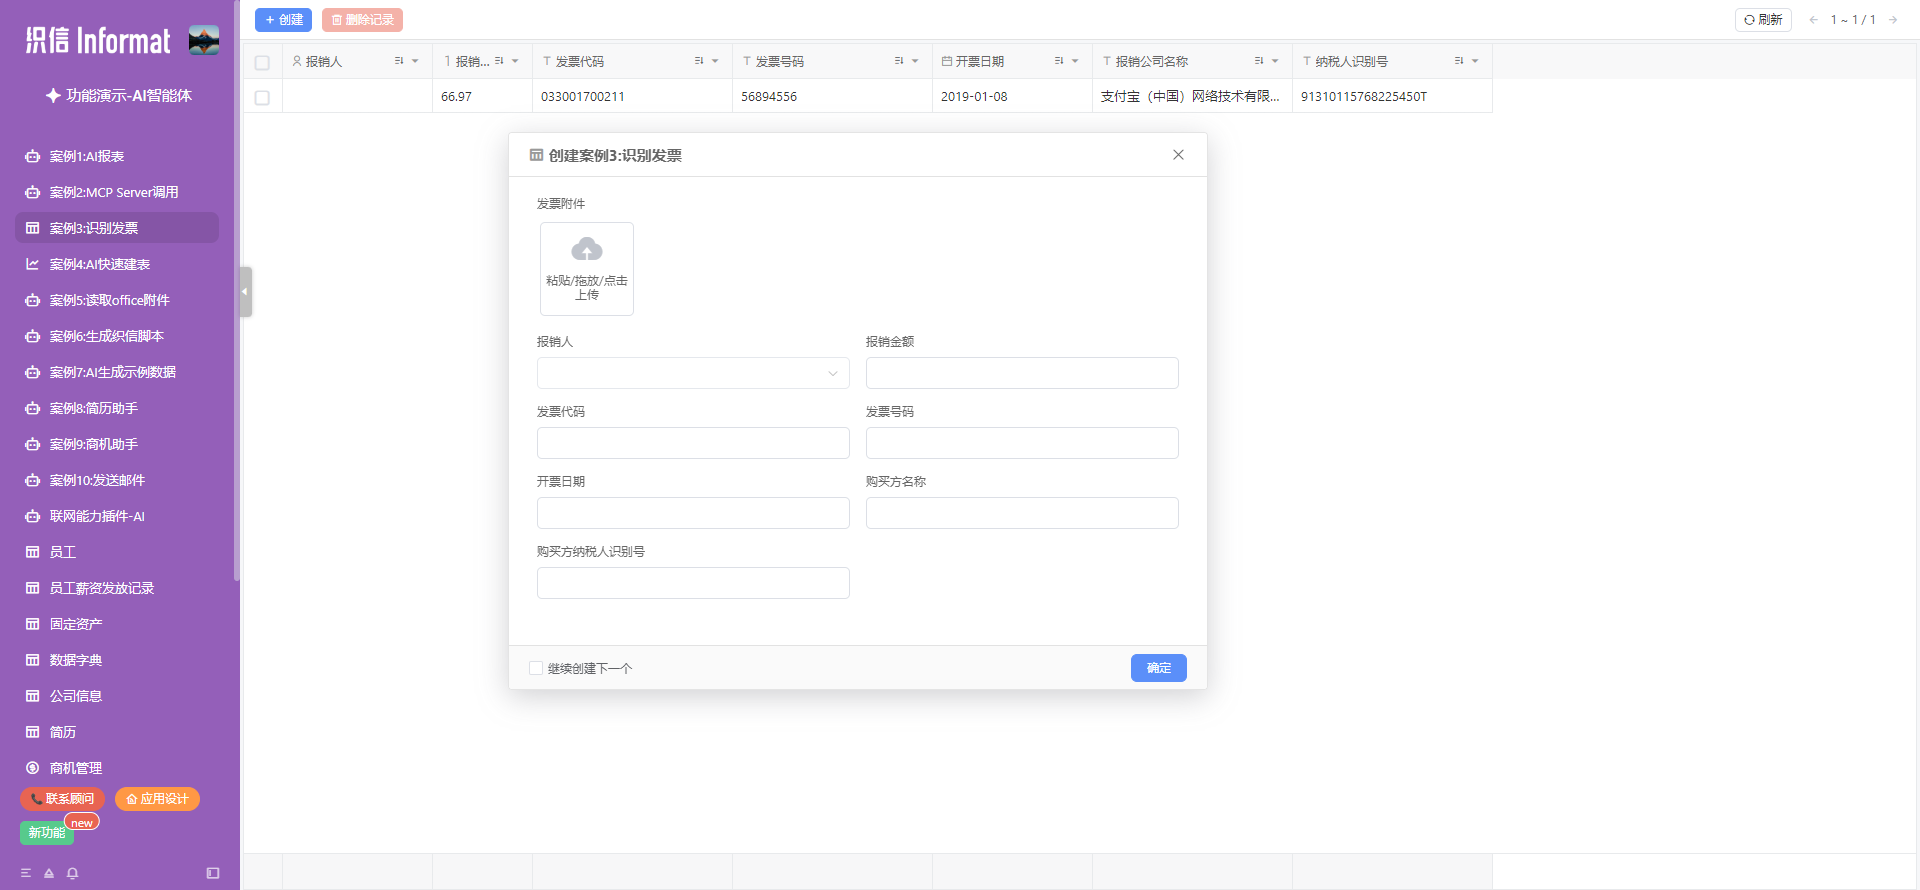Open the 报销公司名称 column dropdown arrow

tap(1275, 61)
